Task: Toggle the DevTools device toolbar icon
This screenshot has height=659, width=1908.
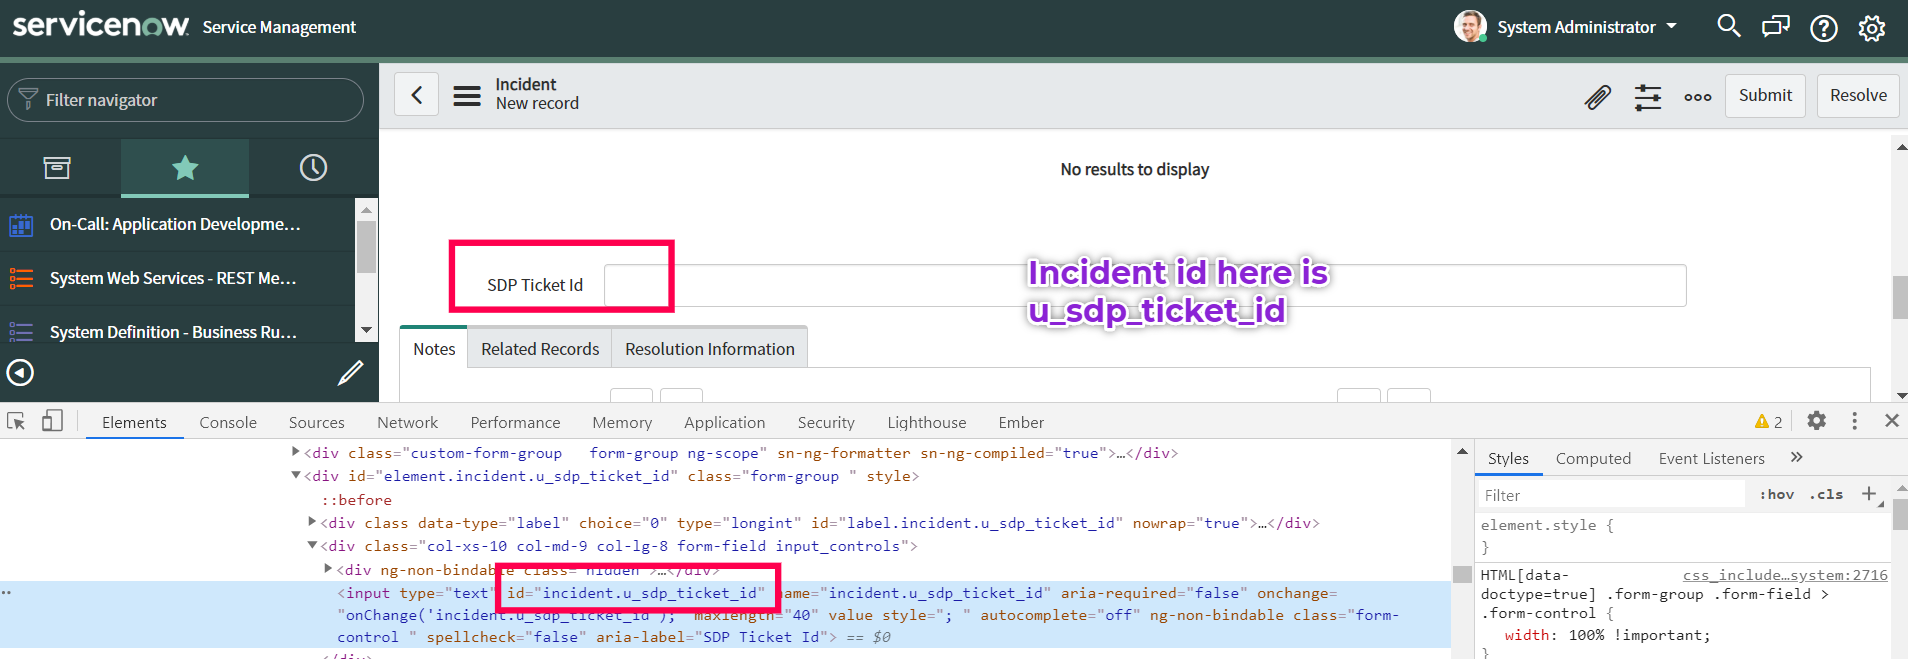Action: click(52, 421)
